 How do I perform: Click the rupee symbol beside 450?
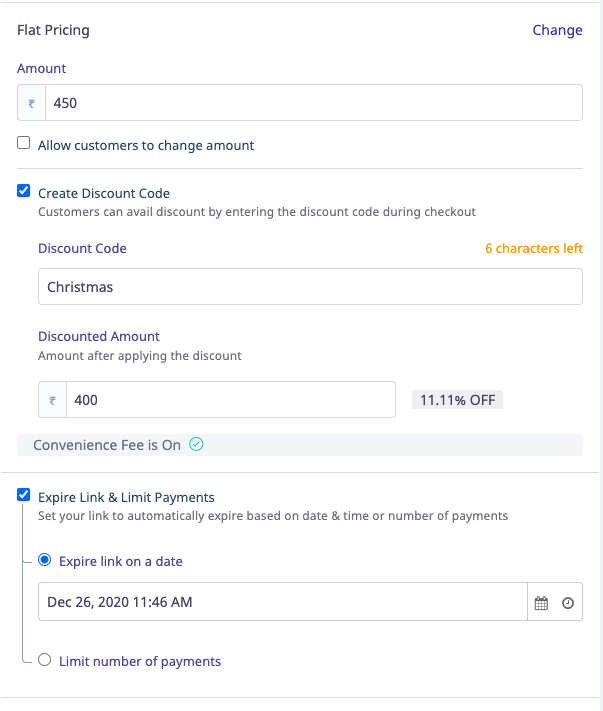point(32,103)
